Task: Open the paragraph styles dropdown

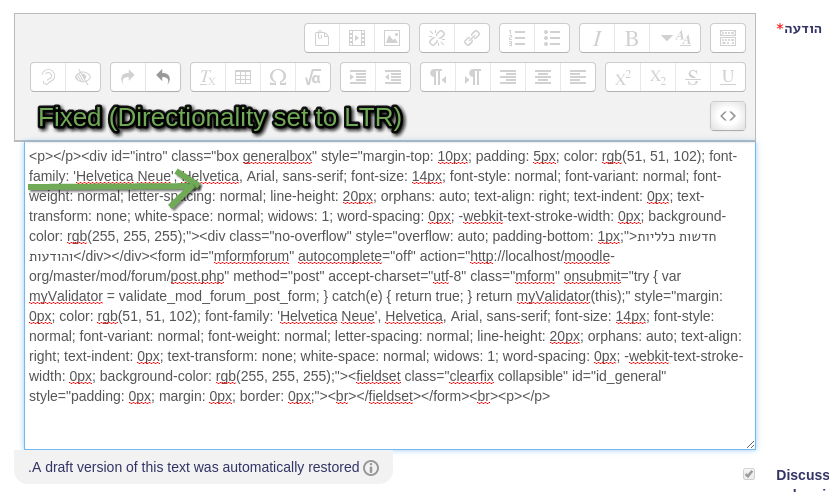Action: click(x=675, y=38)
